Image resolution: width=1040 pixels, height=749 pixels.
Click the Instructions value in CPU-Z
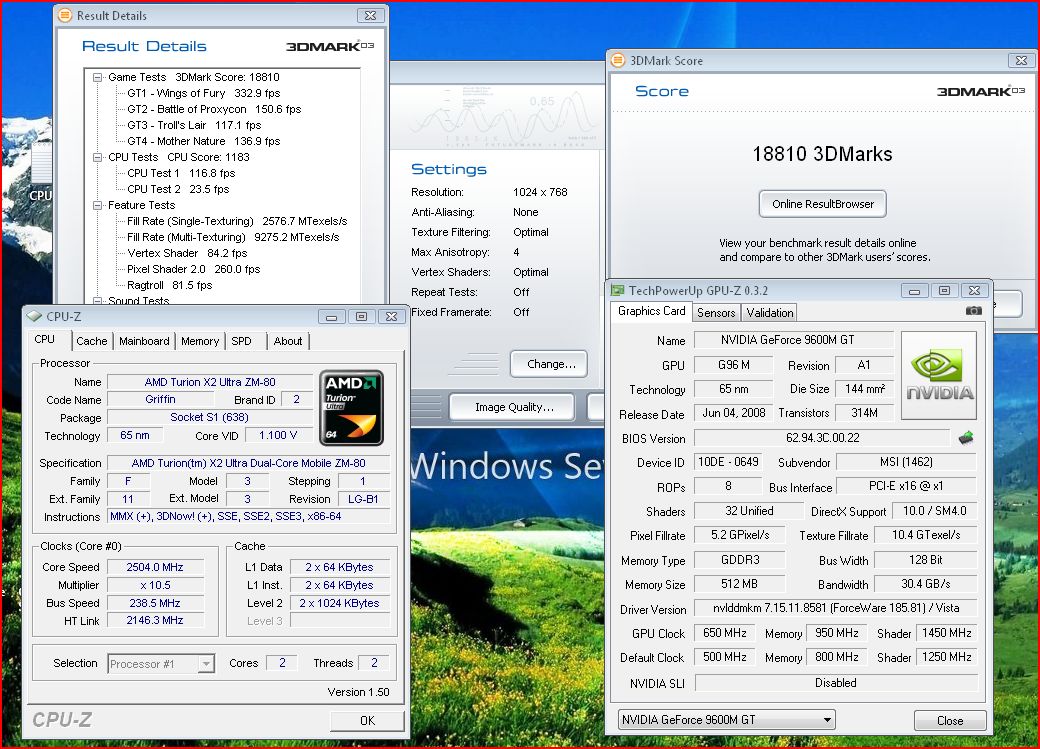248,517
